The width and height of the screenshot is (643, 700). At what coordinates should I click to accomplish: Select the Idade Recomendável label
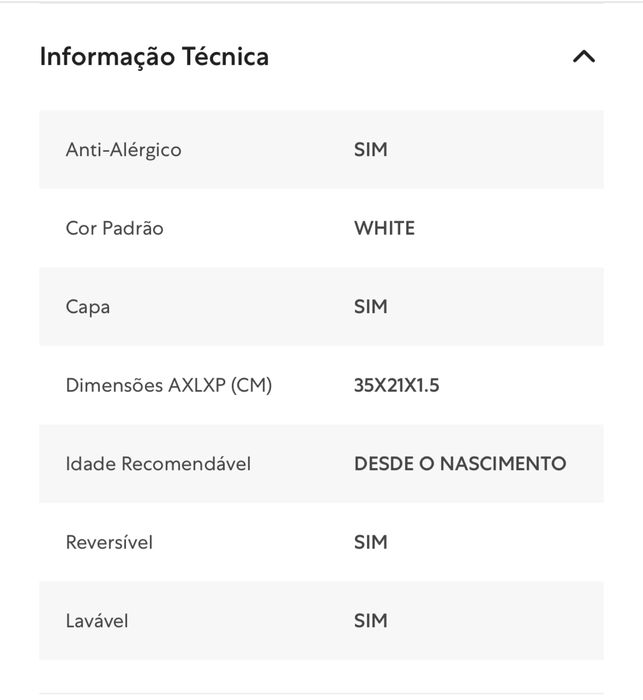coord(158,464)
